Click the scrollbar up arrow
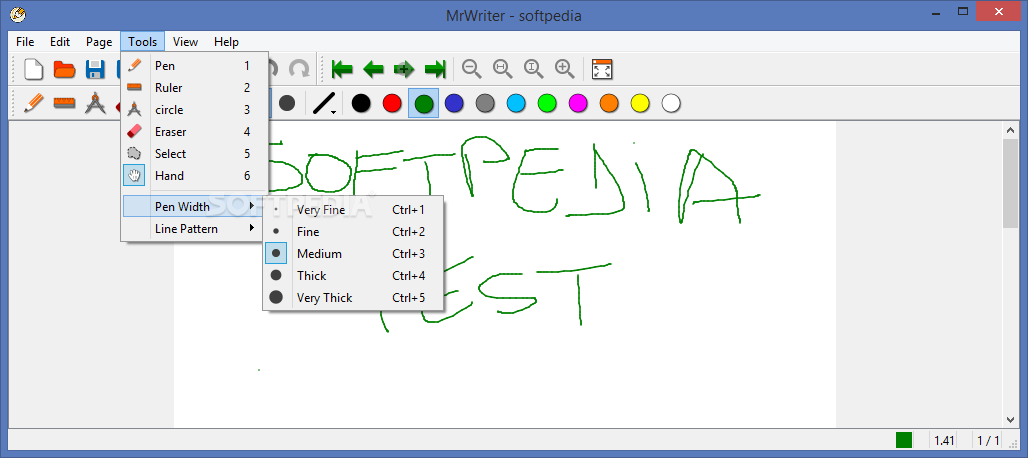The image size is (1028, 458). point(1010,129)
